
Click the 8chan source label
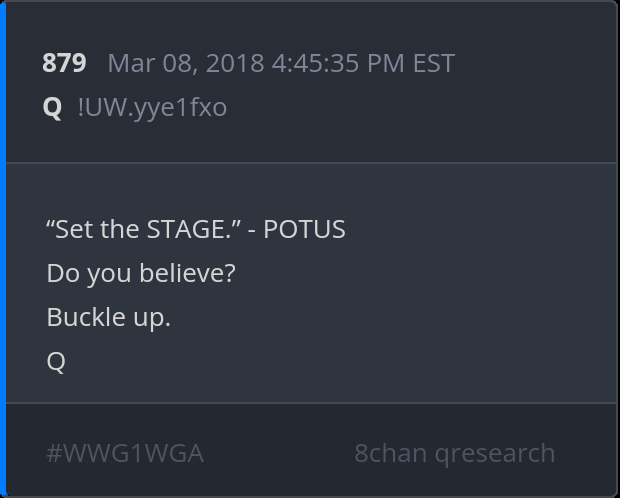tap(390, 453)
